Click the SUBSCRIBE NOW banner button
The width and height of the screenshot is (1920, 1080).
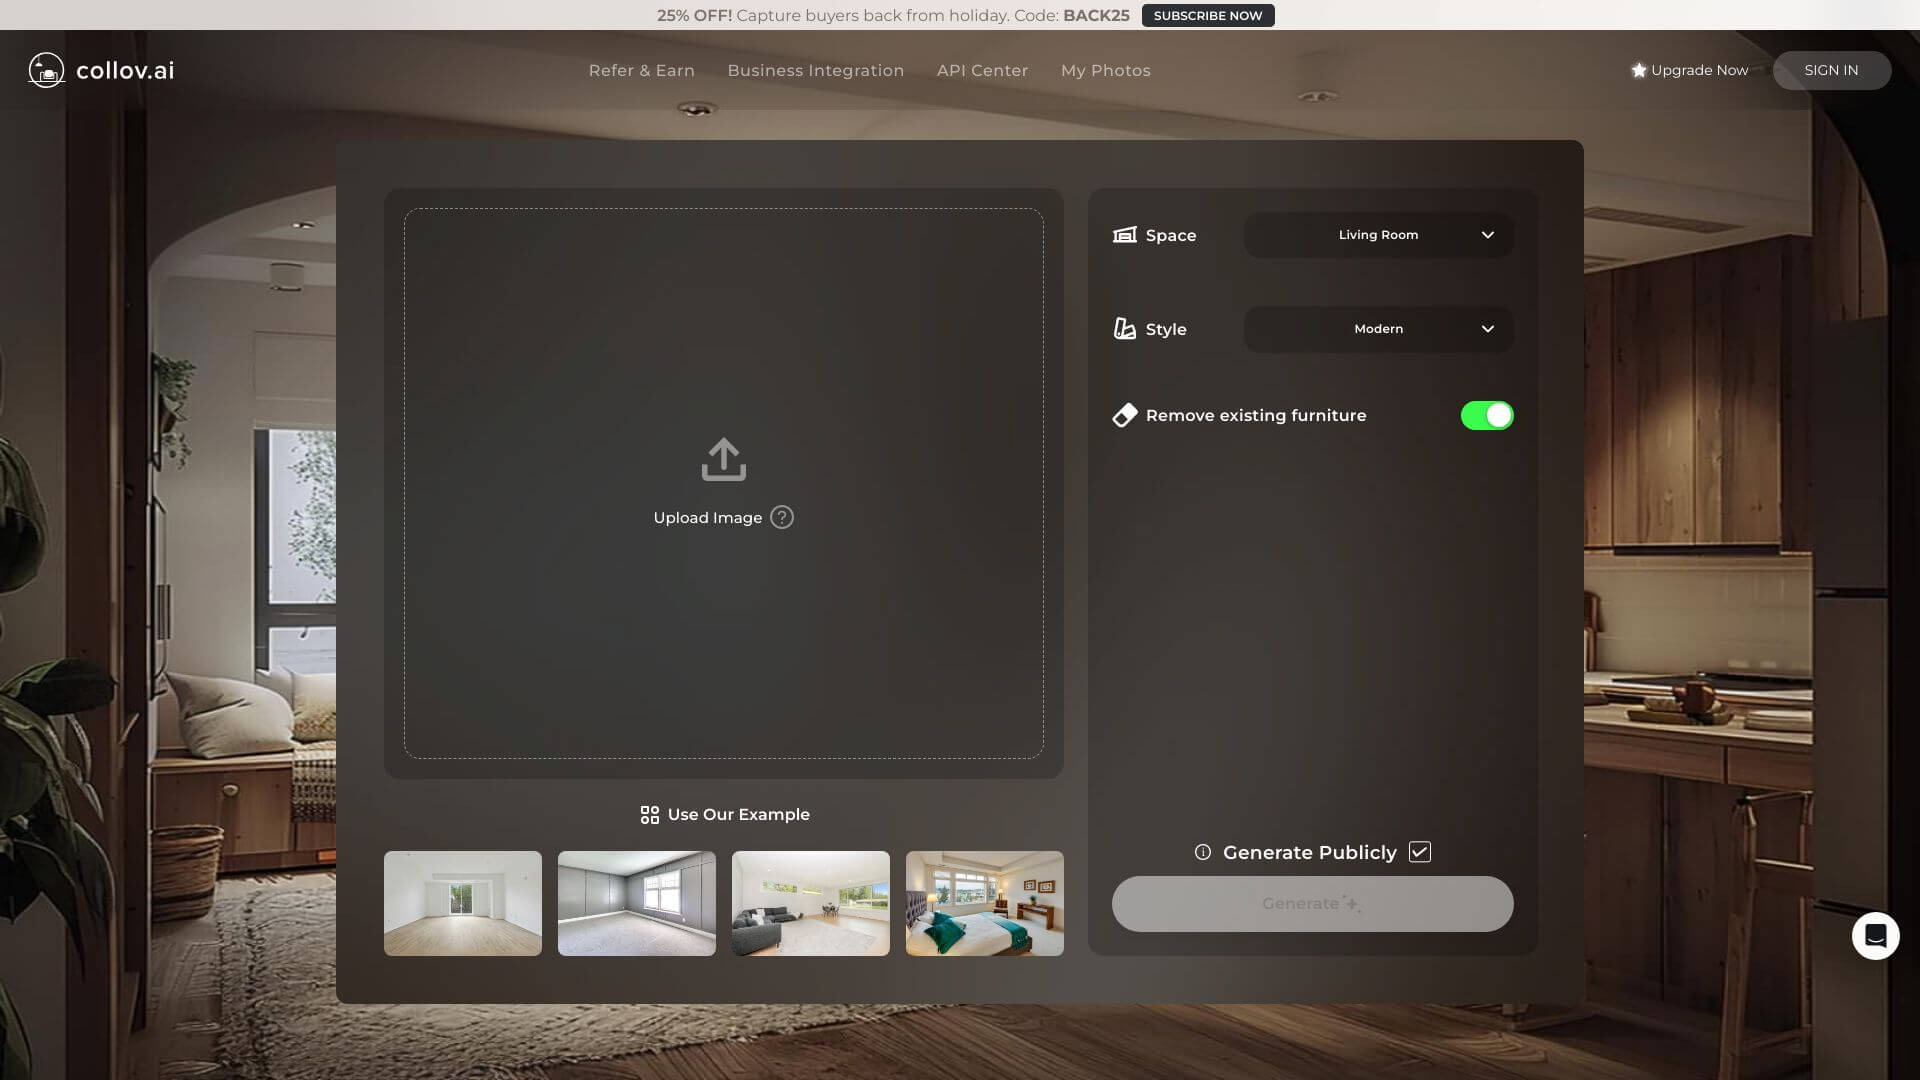pyautogui.click(x=1207, y=15)
